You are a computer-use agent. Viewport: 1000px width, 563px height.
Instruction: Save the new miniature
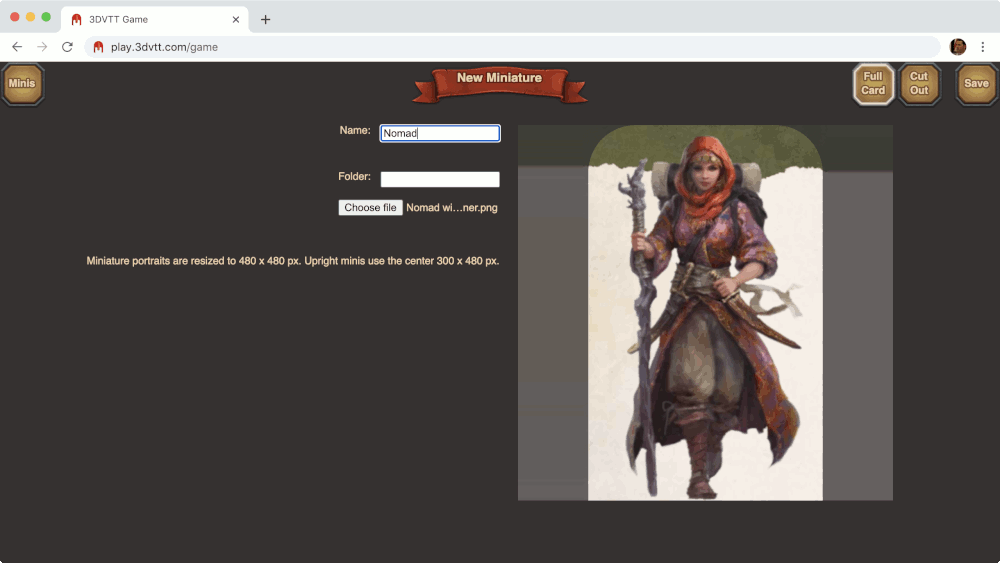(x=976, y=84)
